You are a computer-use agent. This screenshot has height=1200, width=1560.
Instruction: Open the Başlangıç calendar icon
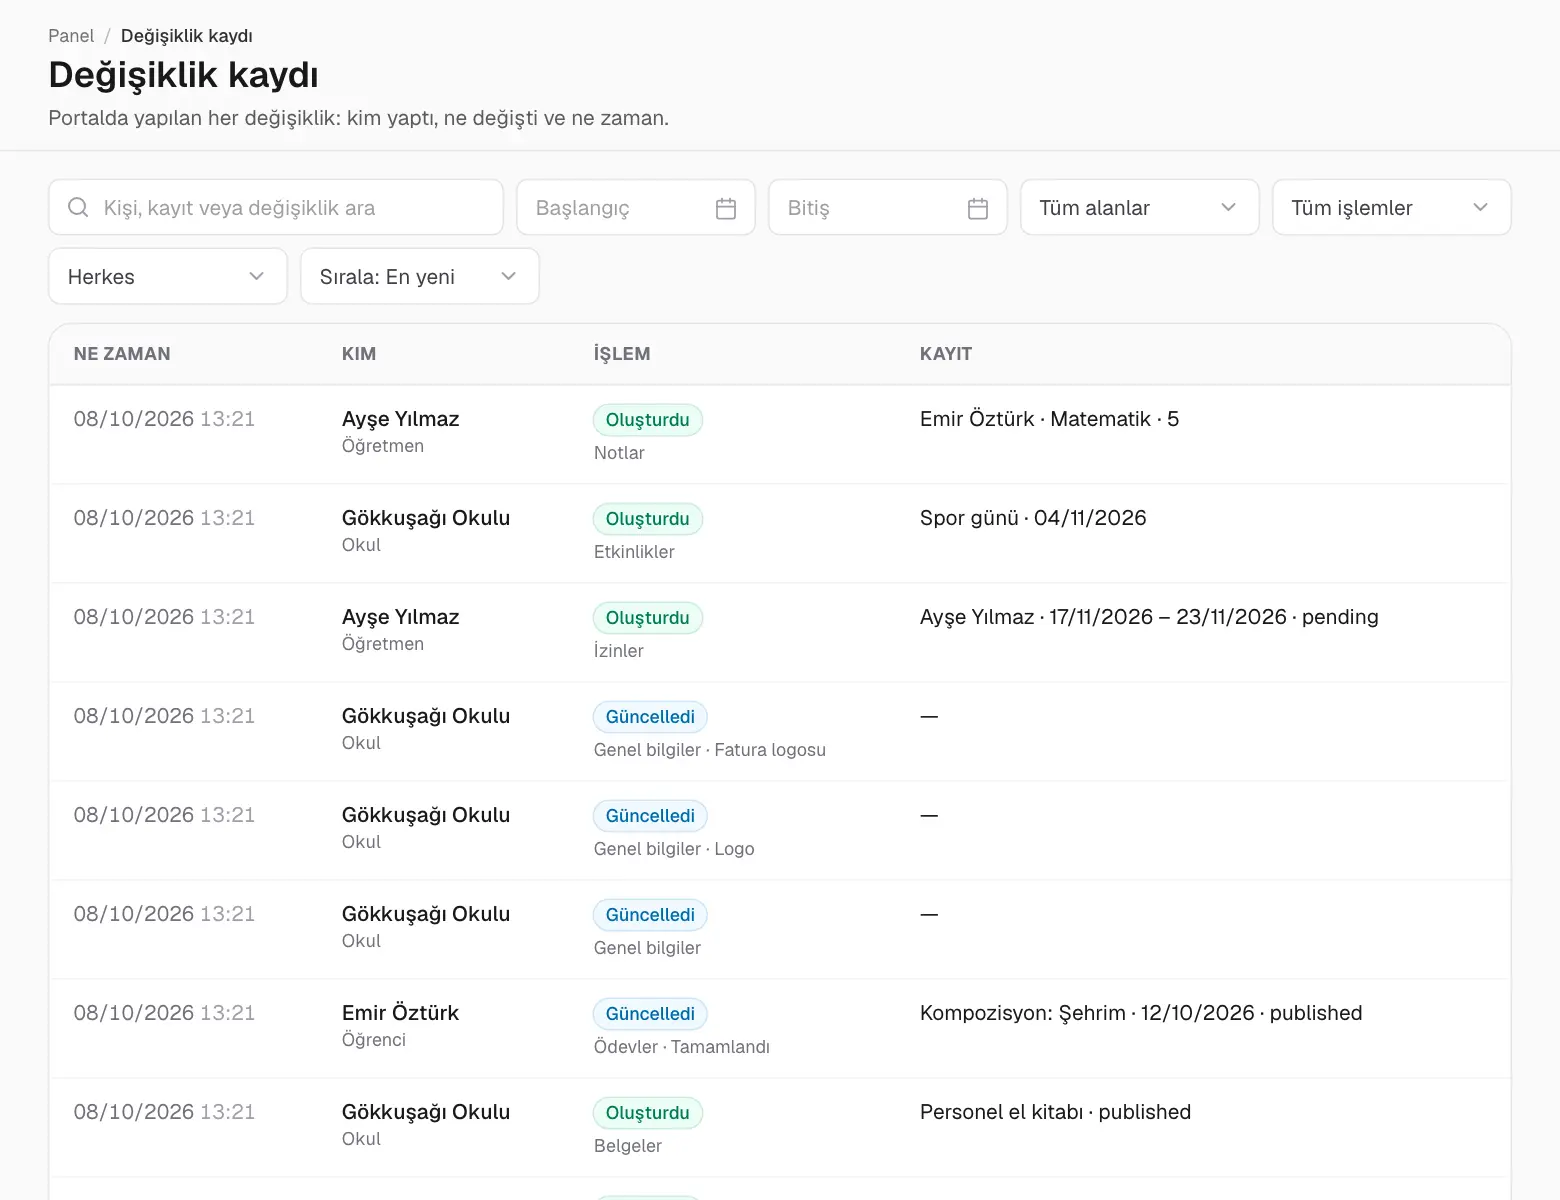726,208
